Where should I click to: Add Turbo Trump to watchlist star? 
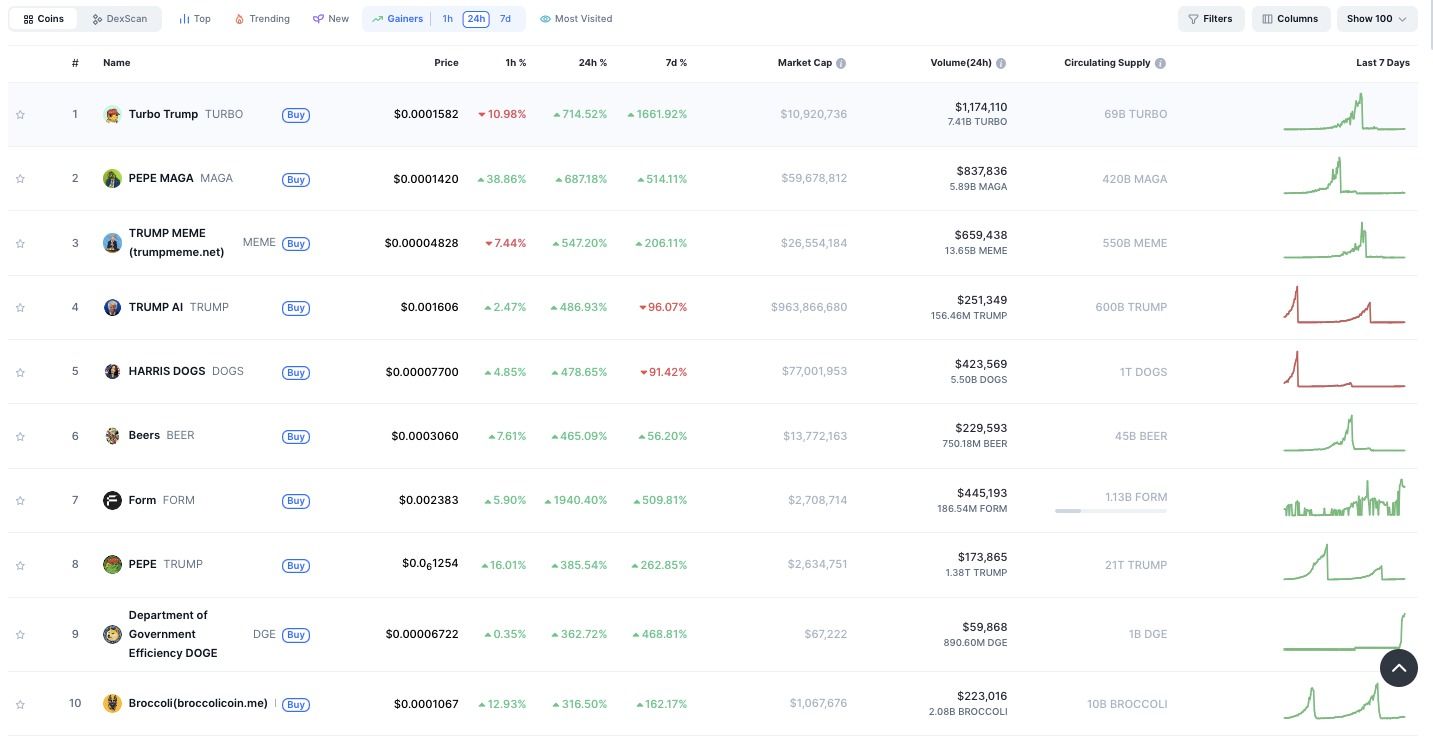tap(20, 115)
